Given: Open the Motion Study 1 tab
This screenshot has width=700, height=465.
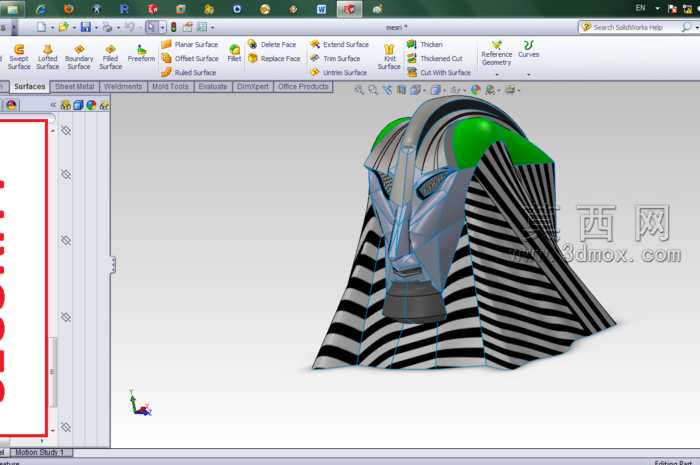Looking at the screenshot, I should click(40, 453).
